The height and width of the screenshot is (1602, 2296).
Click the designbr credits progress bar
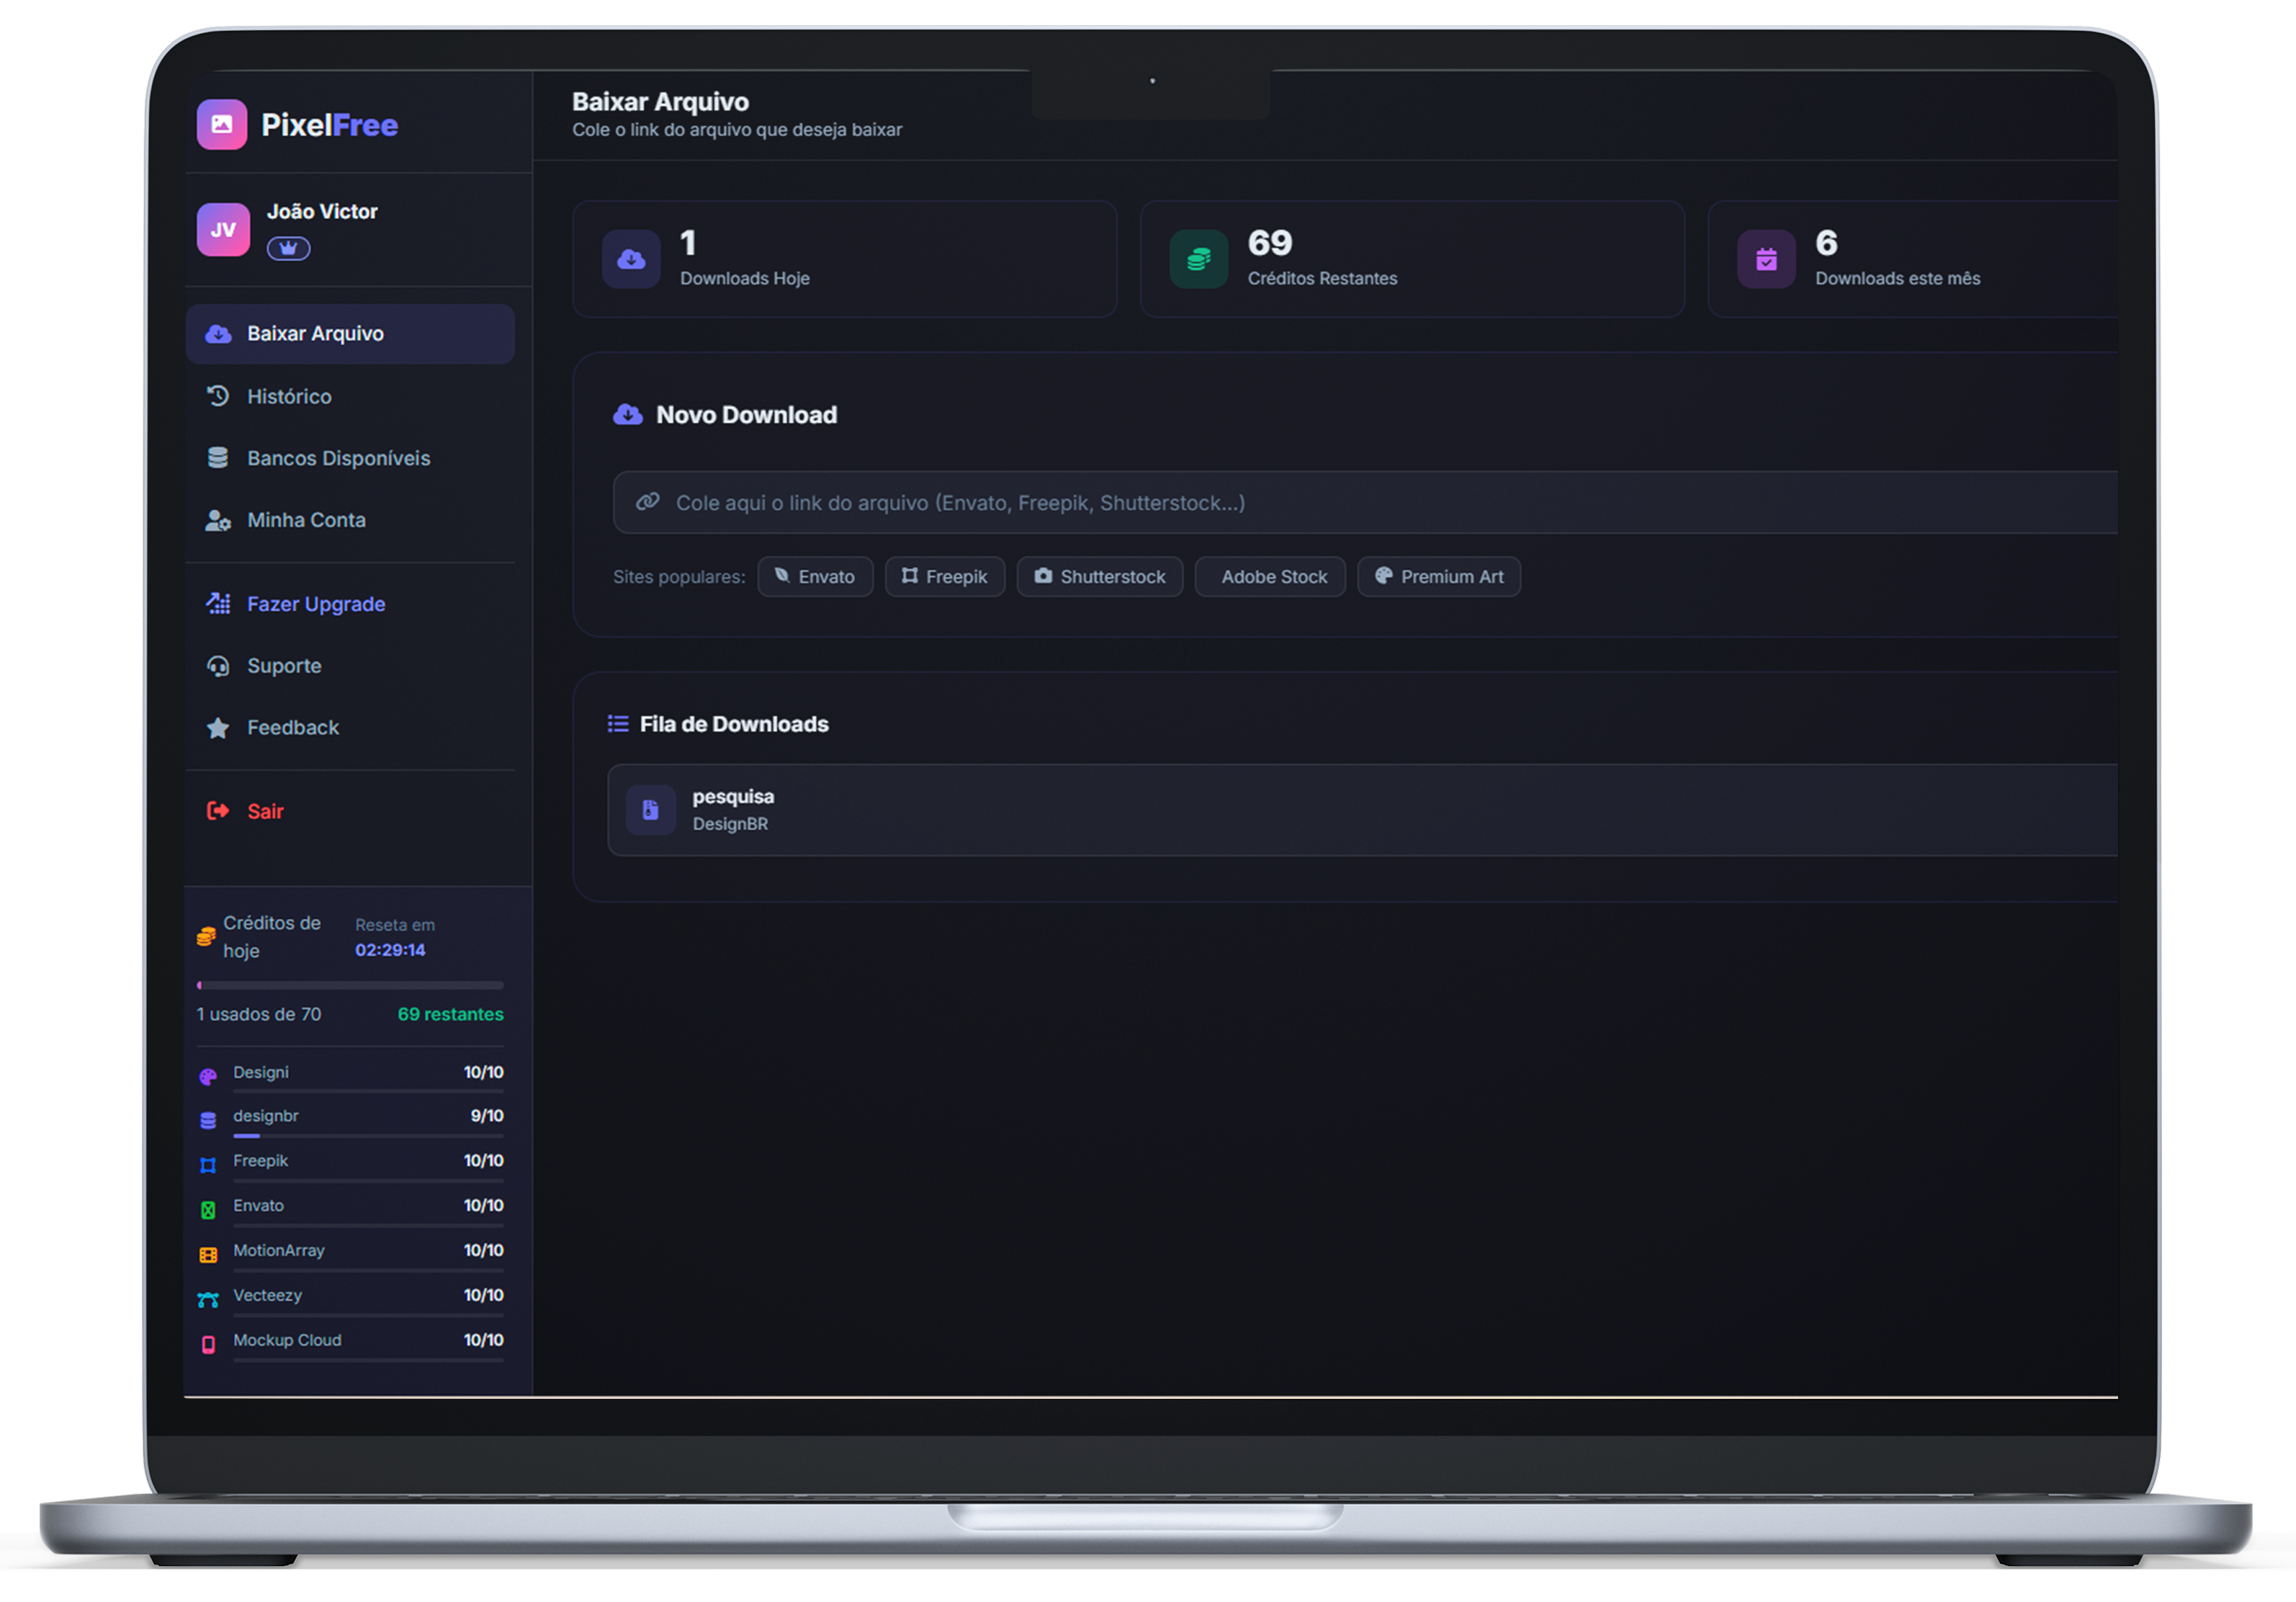368,1136
